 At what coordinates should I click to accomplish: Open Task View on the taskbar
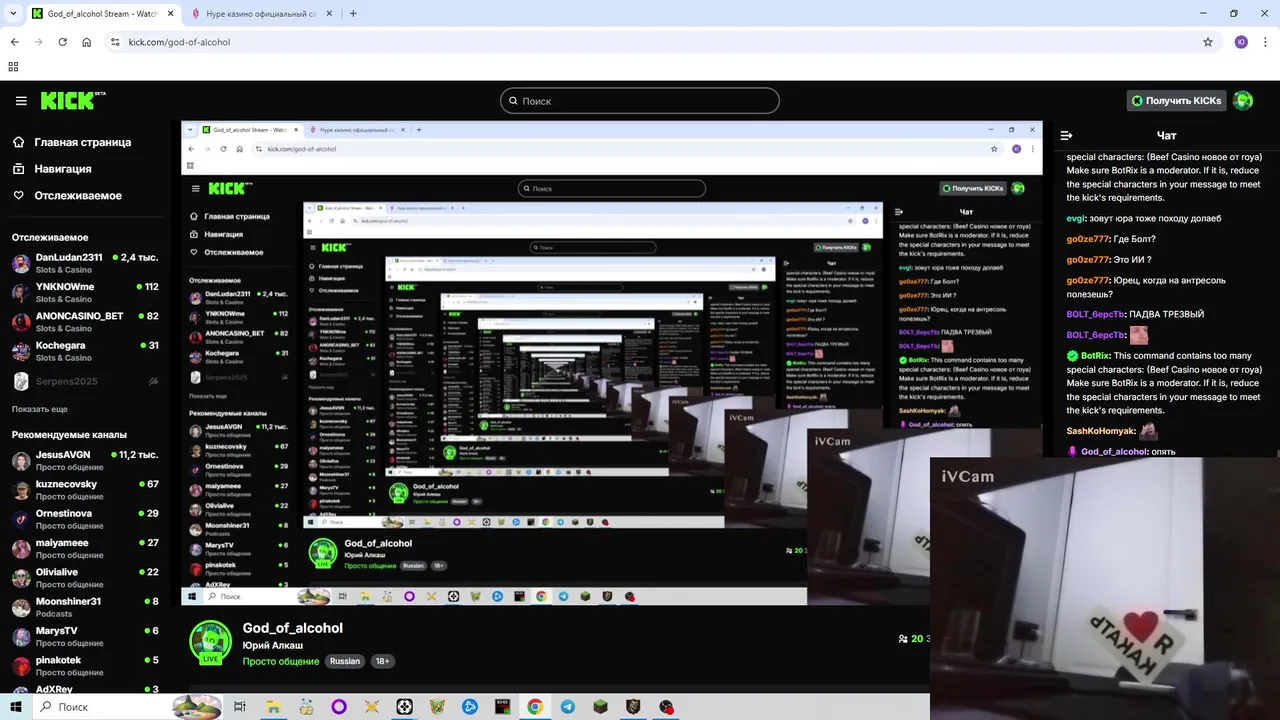tap(240, 707)
